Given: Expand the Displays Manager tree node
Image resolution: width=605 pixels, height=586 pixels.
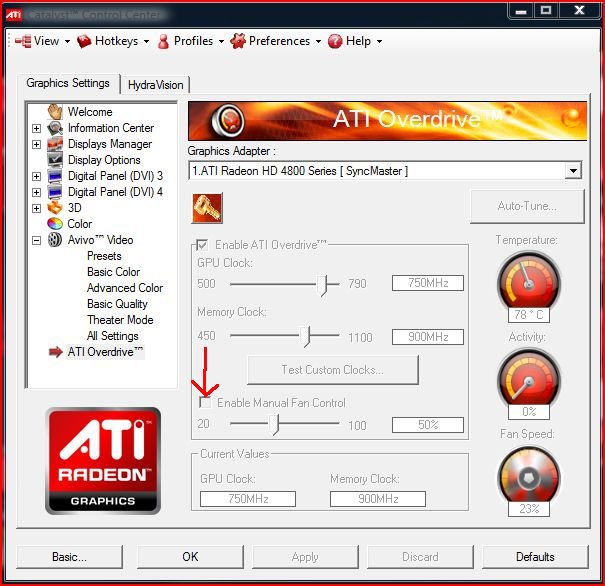Looking at the screenshot, I should point(36,144).
